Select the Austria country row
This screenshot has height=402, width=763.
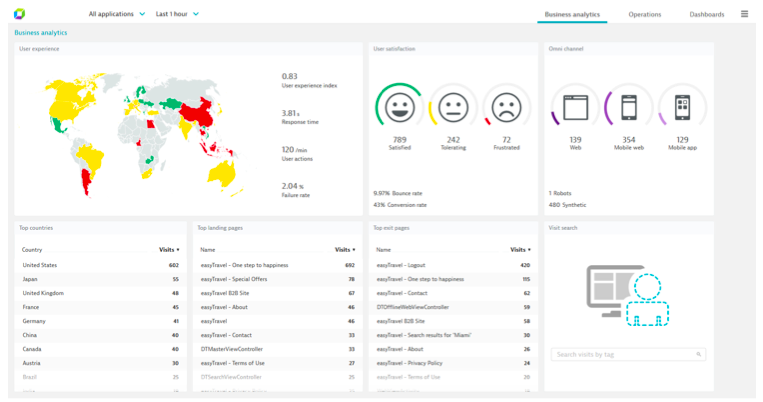click(x=100, y=363)
